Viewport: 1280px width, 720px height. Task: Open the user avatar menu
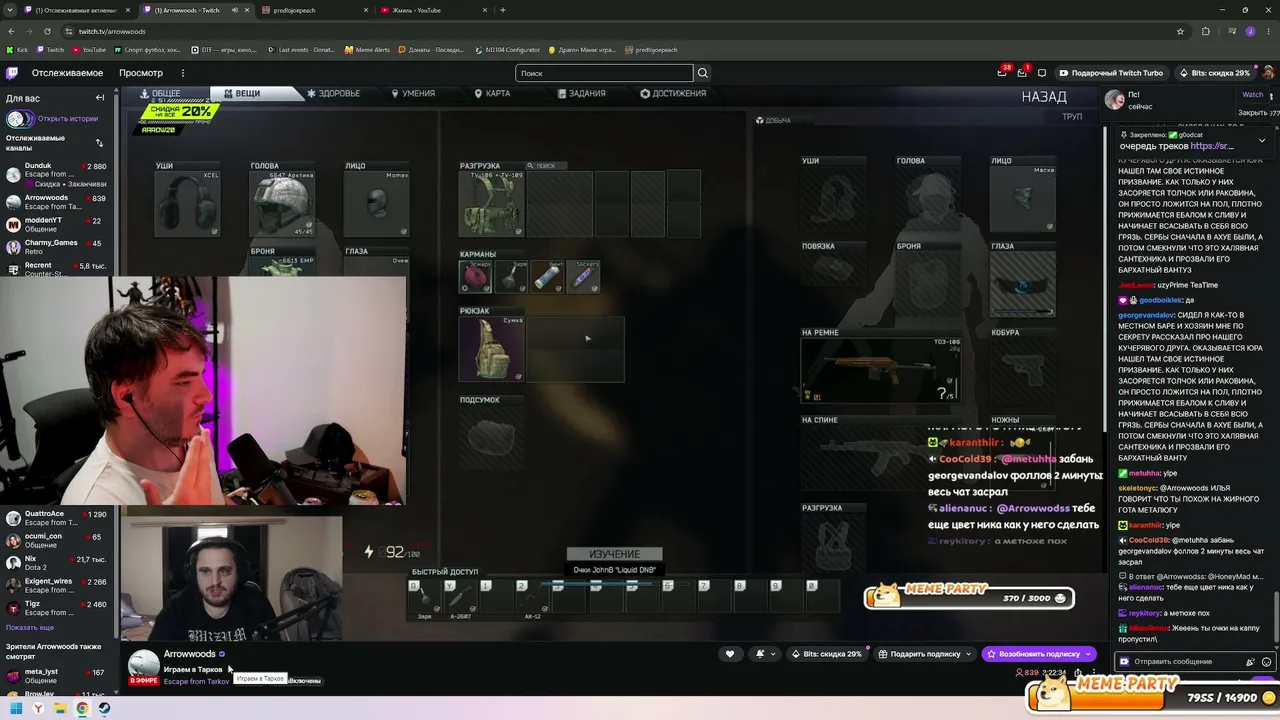[1268, 73]
